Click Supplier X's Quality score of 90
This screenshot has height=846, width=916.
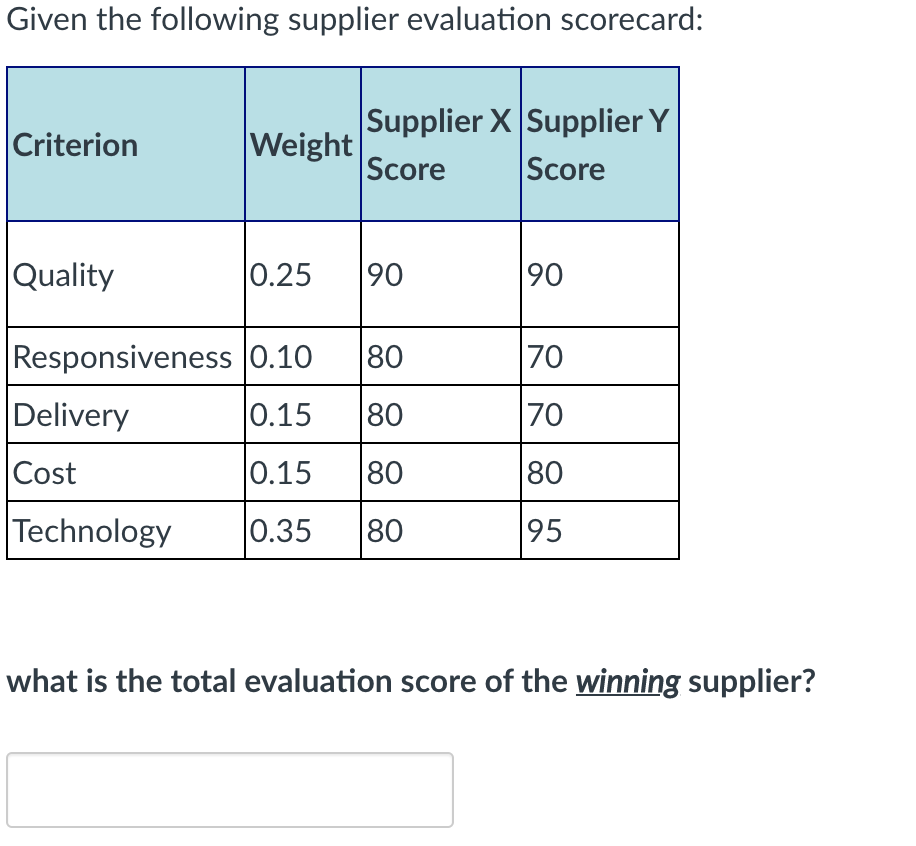(382, 274)
